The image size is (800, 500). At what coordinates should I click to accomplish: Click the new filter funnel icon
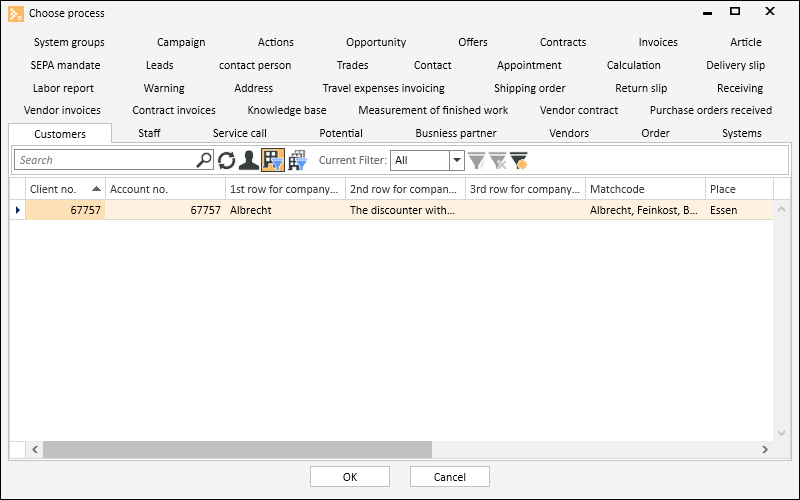(518, 160)
